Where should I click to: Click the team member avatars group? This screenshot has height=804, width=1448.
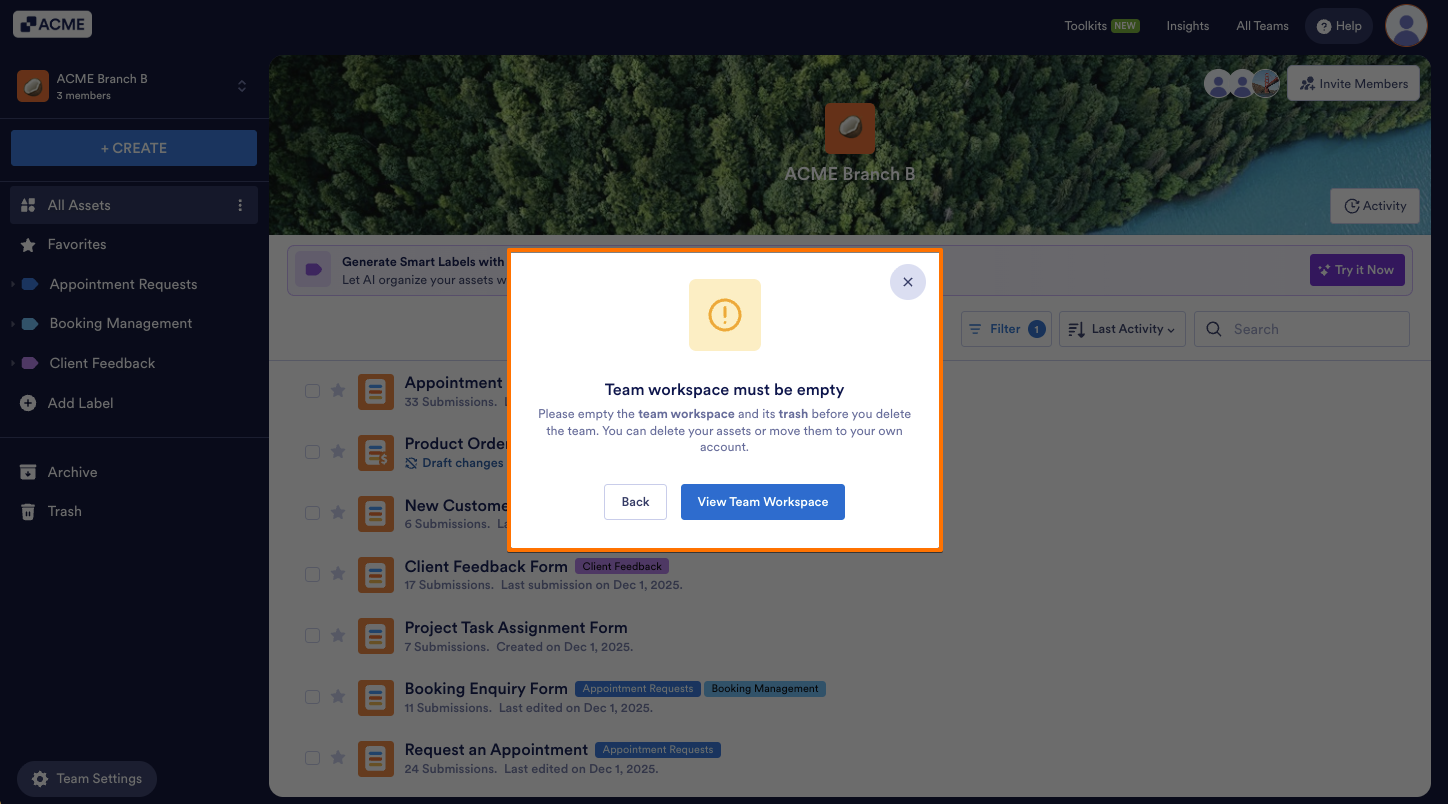pos(1241,84)
